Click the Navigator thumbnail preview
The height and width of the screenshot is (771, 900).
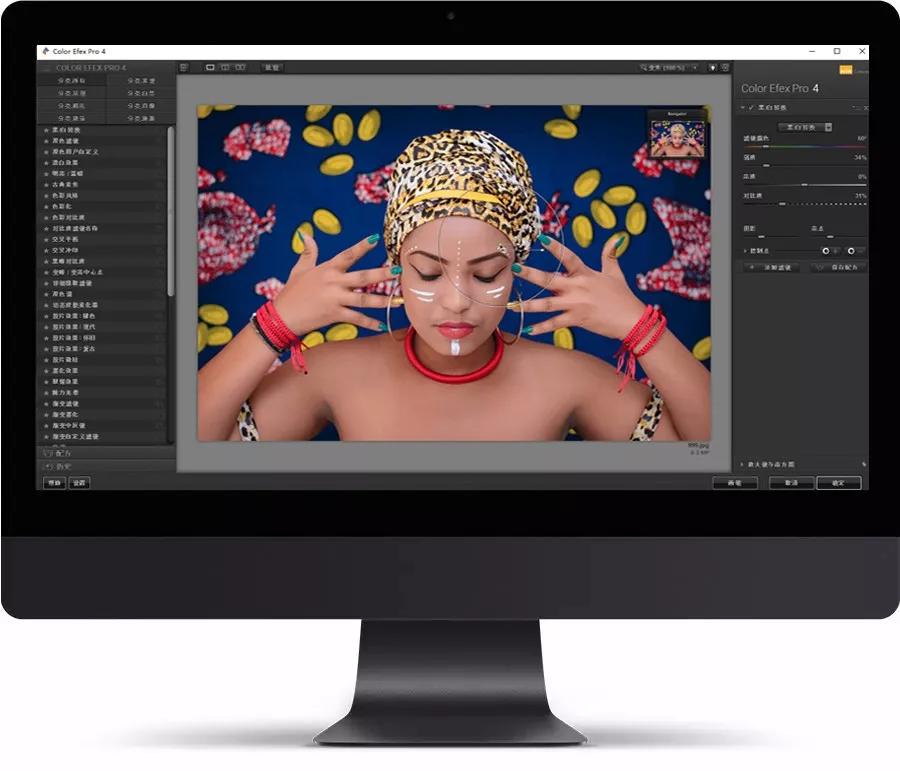pos(677,138)
